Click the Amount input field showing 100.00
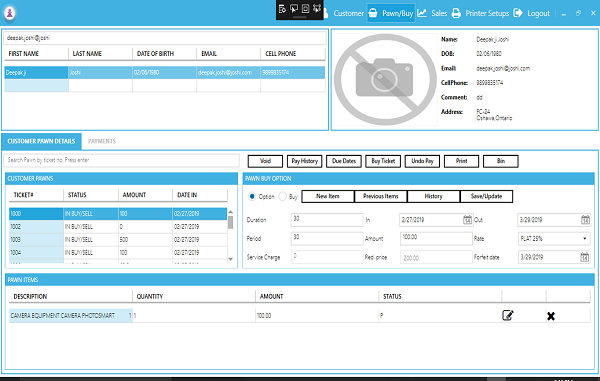This screenshot has height=381, width=600. [436, 238]
